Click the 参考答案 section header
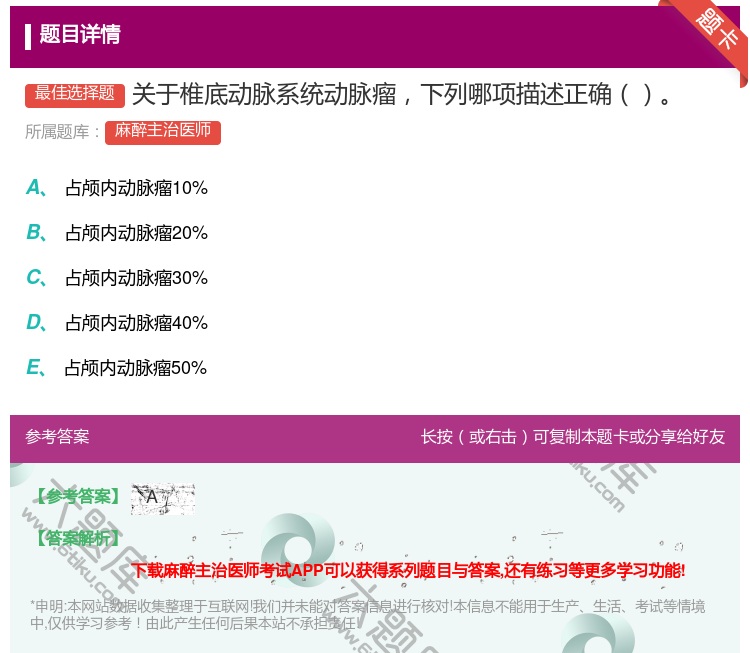 [x=57, y=437]
